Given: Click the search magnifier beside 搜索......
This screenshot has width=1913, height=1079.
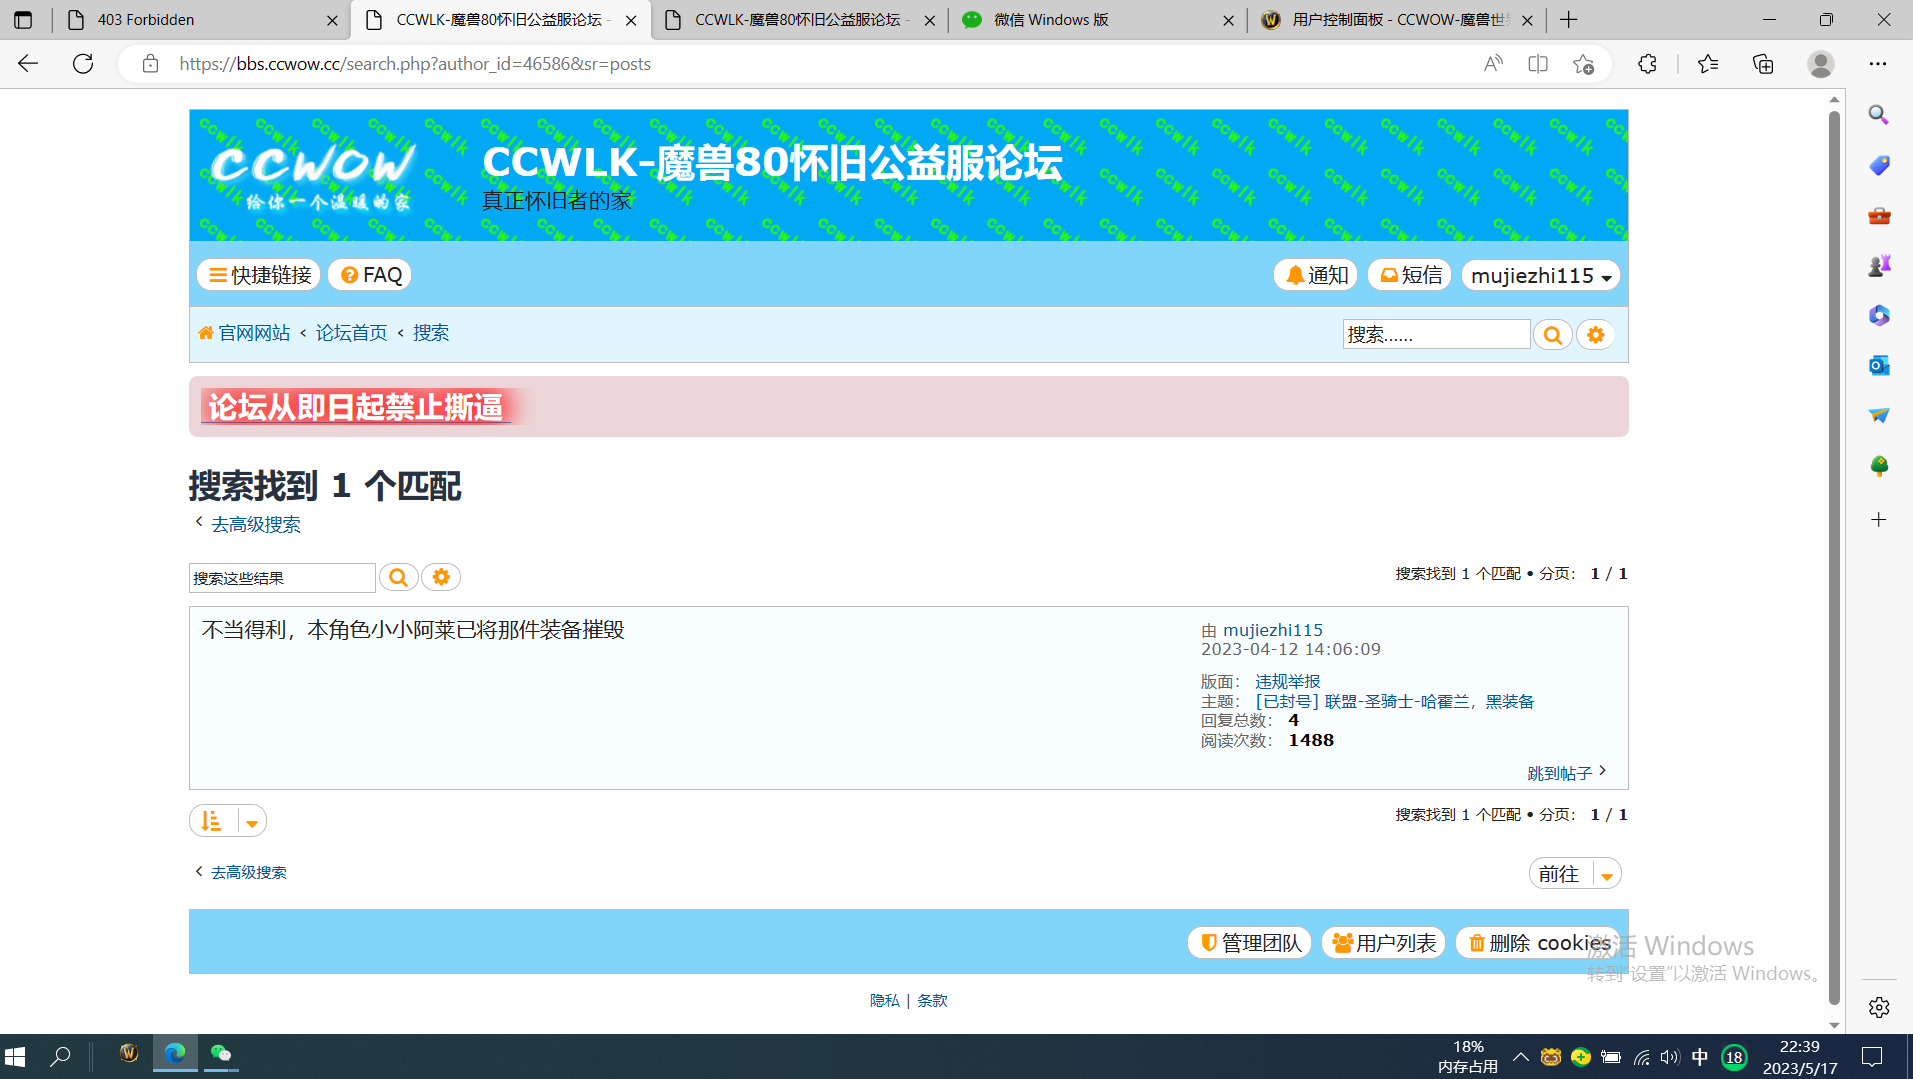Looking at the screenshot, I should click(x=1551, y=334).
